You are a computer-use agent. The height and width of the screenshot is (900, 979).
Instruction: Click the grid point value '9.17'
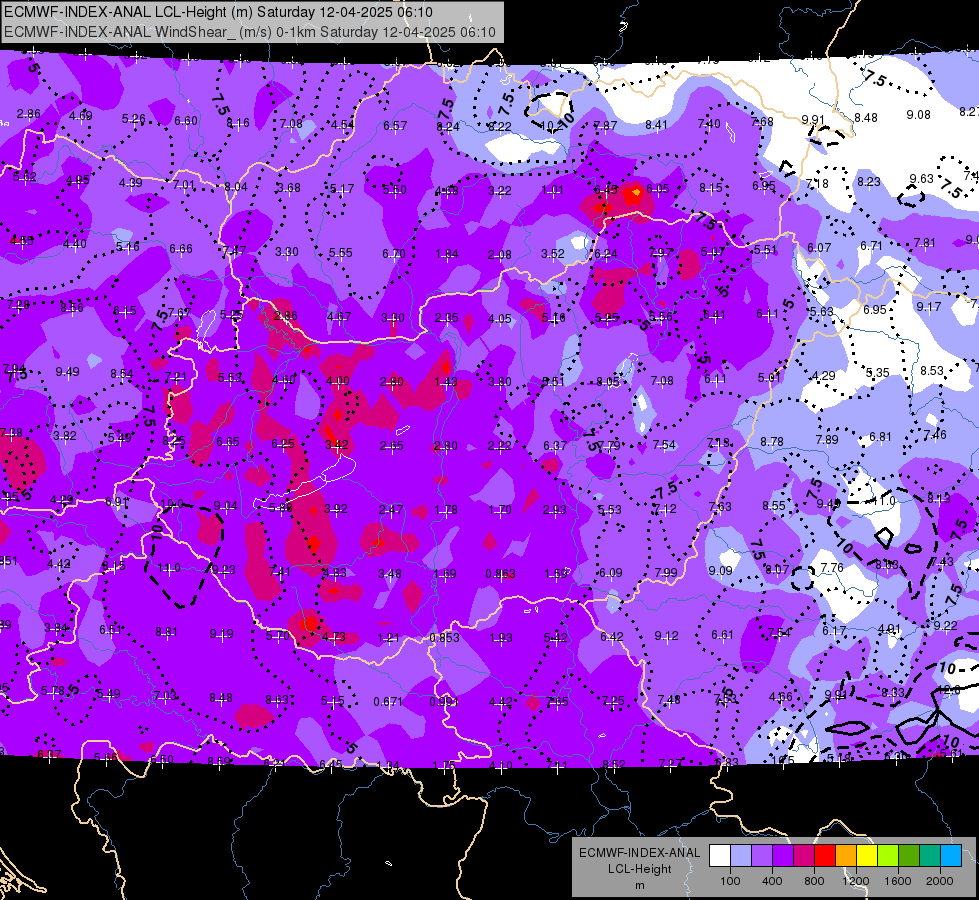click(928, 307)
